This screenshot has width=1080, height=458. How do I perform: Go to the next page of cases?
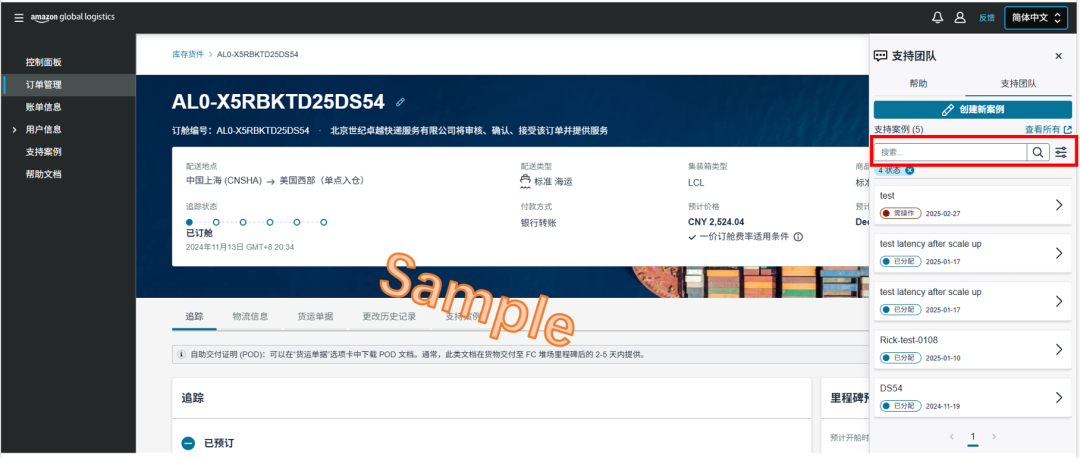point(994,437)
